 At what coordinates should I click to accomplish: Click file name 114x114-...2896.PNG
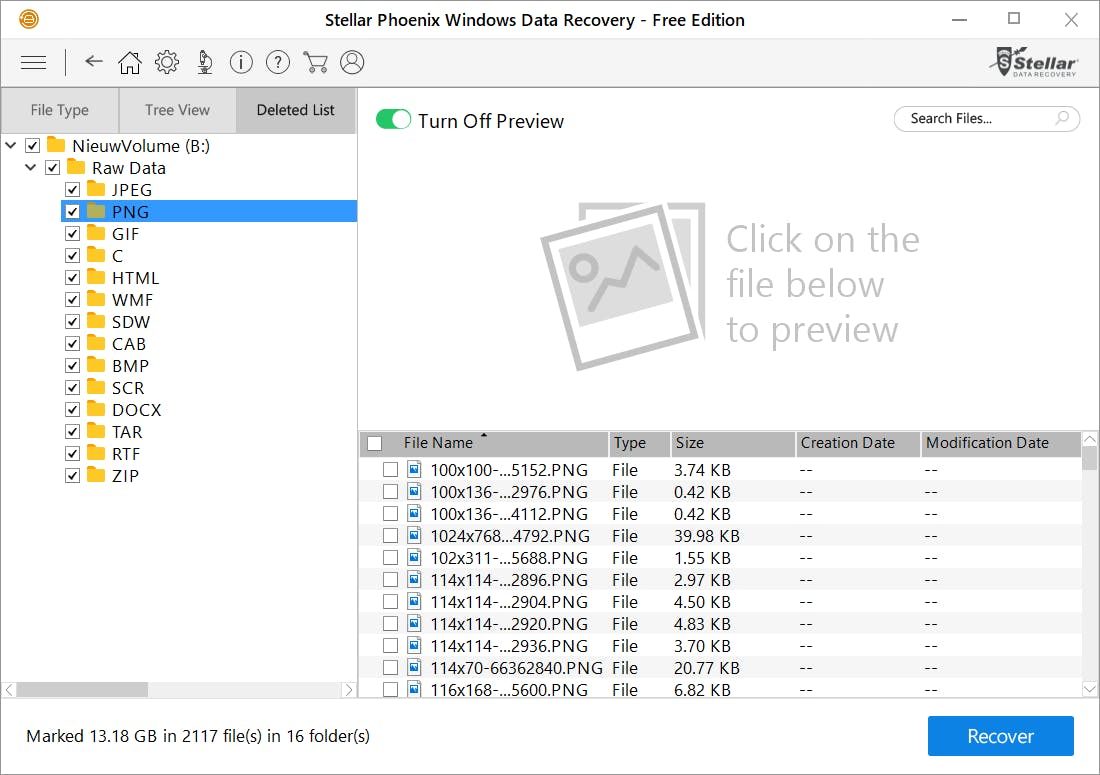pyautogui.click(x=509, y=579)
